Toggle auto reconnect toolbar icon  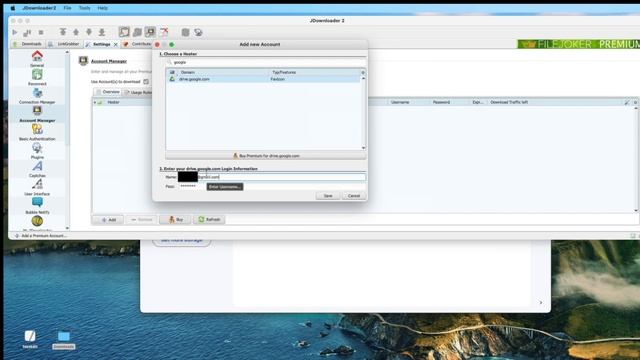pos(138,32)
